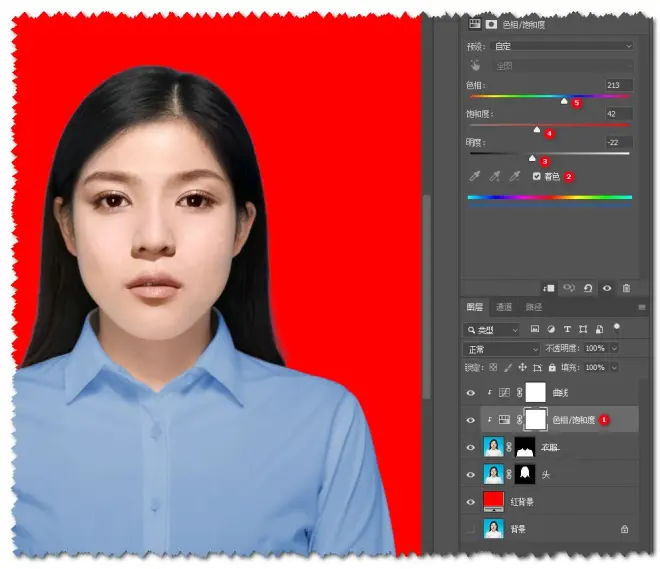
Task: Click the view previous state icon
Action: coord(569,288)
